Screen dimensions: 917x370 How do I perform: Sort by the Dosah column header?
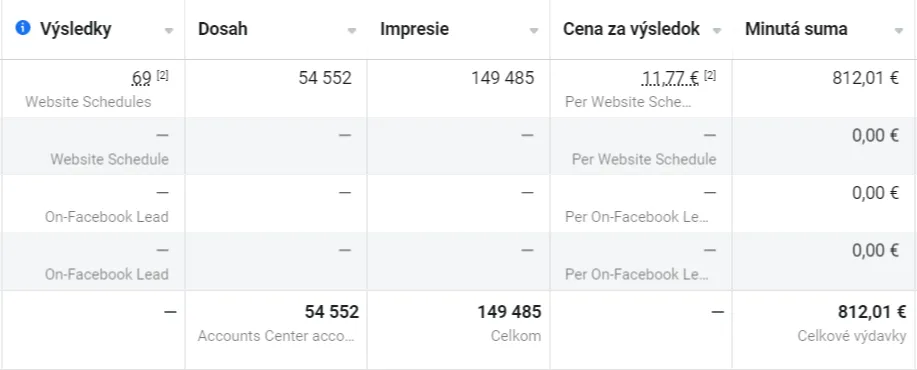[x=222, y=29]
